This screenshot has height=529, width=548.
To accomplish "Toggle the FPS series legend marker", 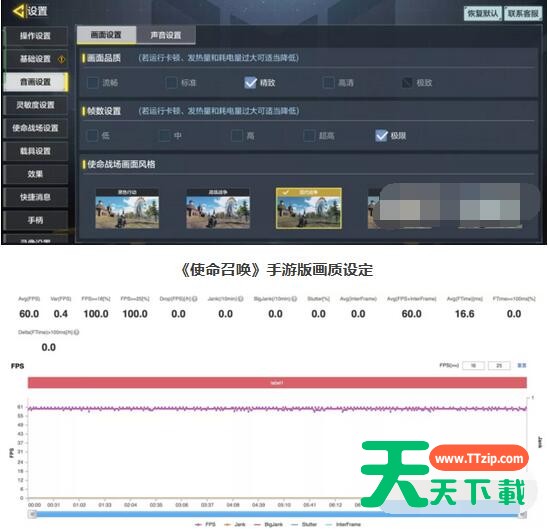I will point(198,524).
